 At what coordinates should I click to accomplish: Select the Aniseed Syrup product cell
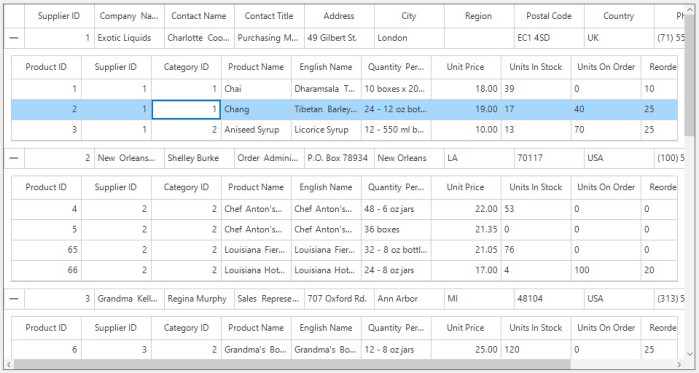coord(256,130)
